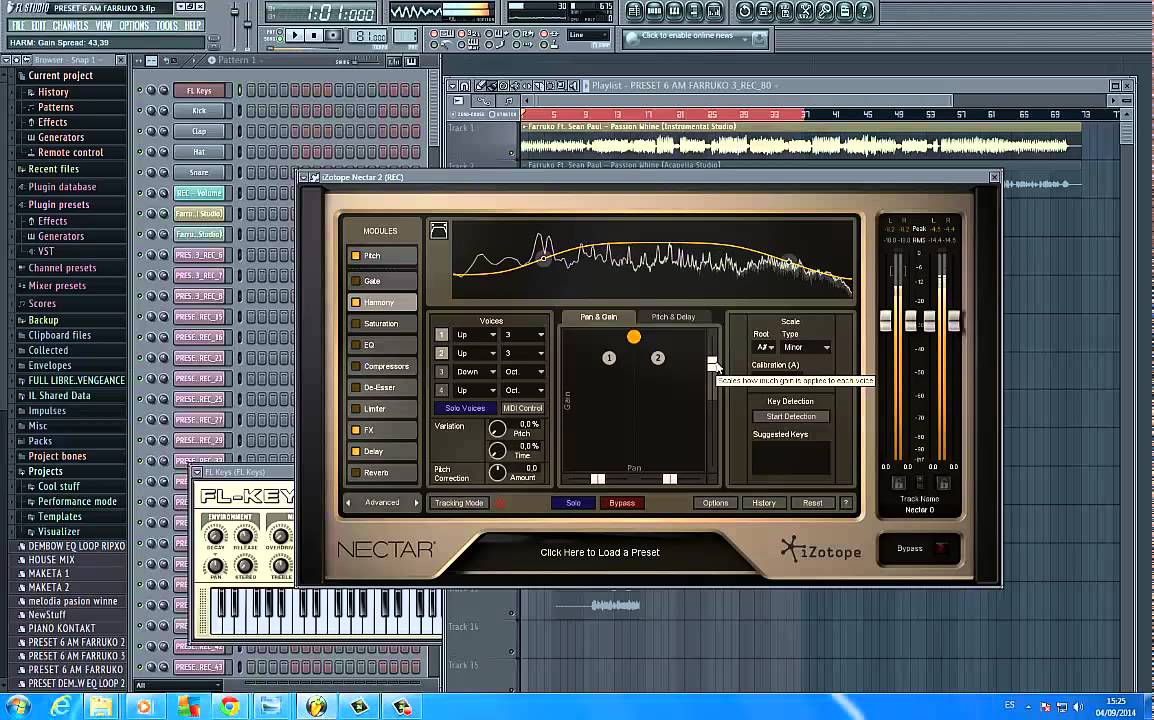Click the Solo Voices button

465,408
